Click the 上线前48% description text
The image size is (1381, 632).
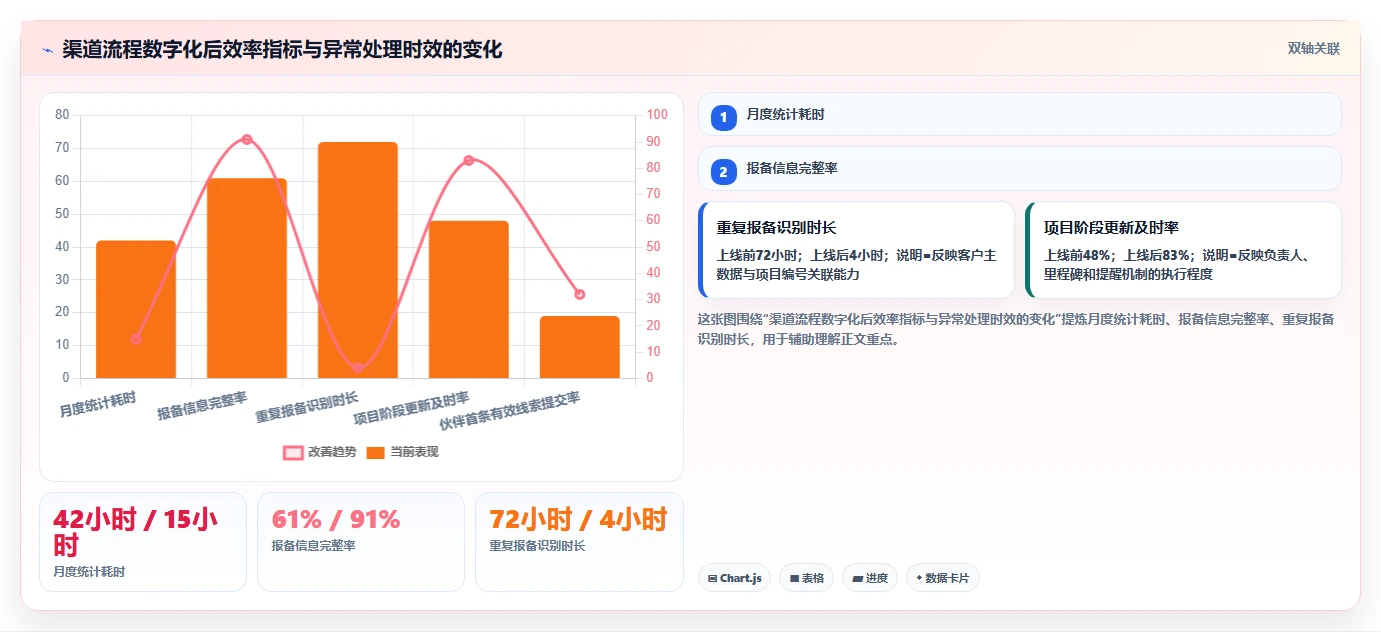[1180, 264]
